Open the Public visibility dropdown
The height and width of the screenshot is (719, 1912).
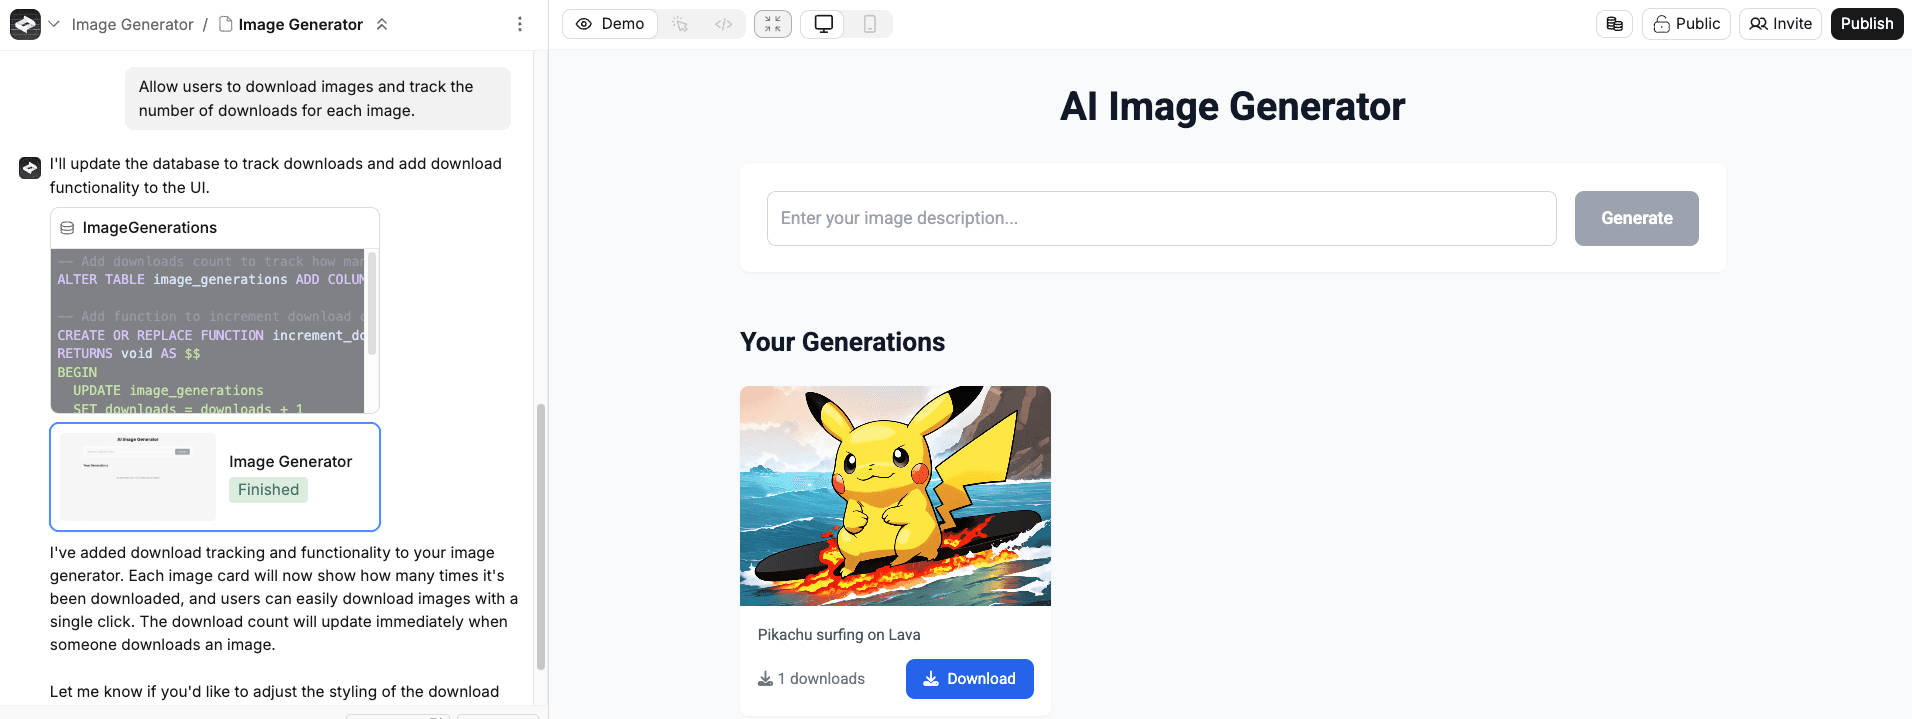pos(1686,24)
